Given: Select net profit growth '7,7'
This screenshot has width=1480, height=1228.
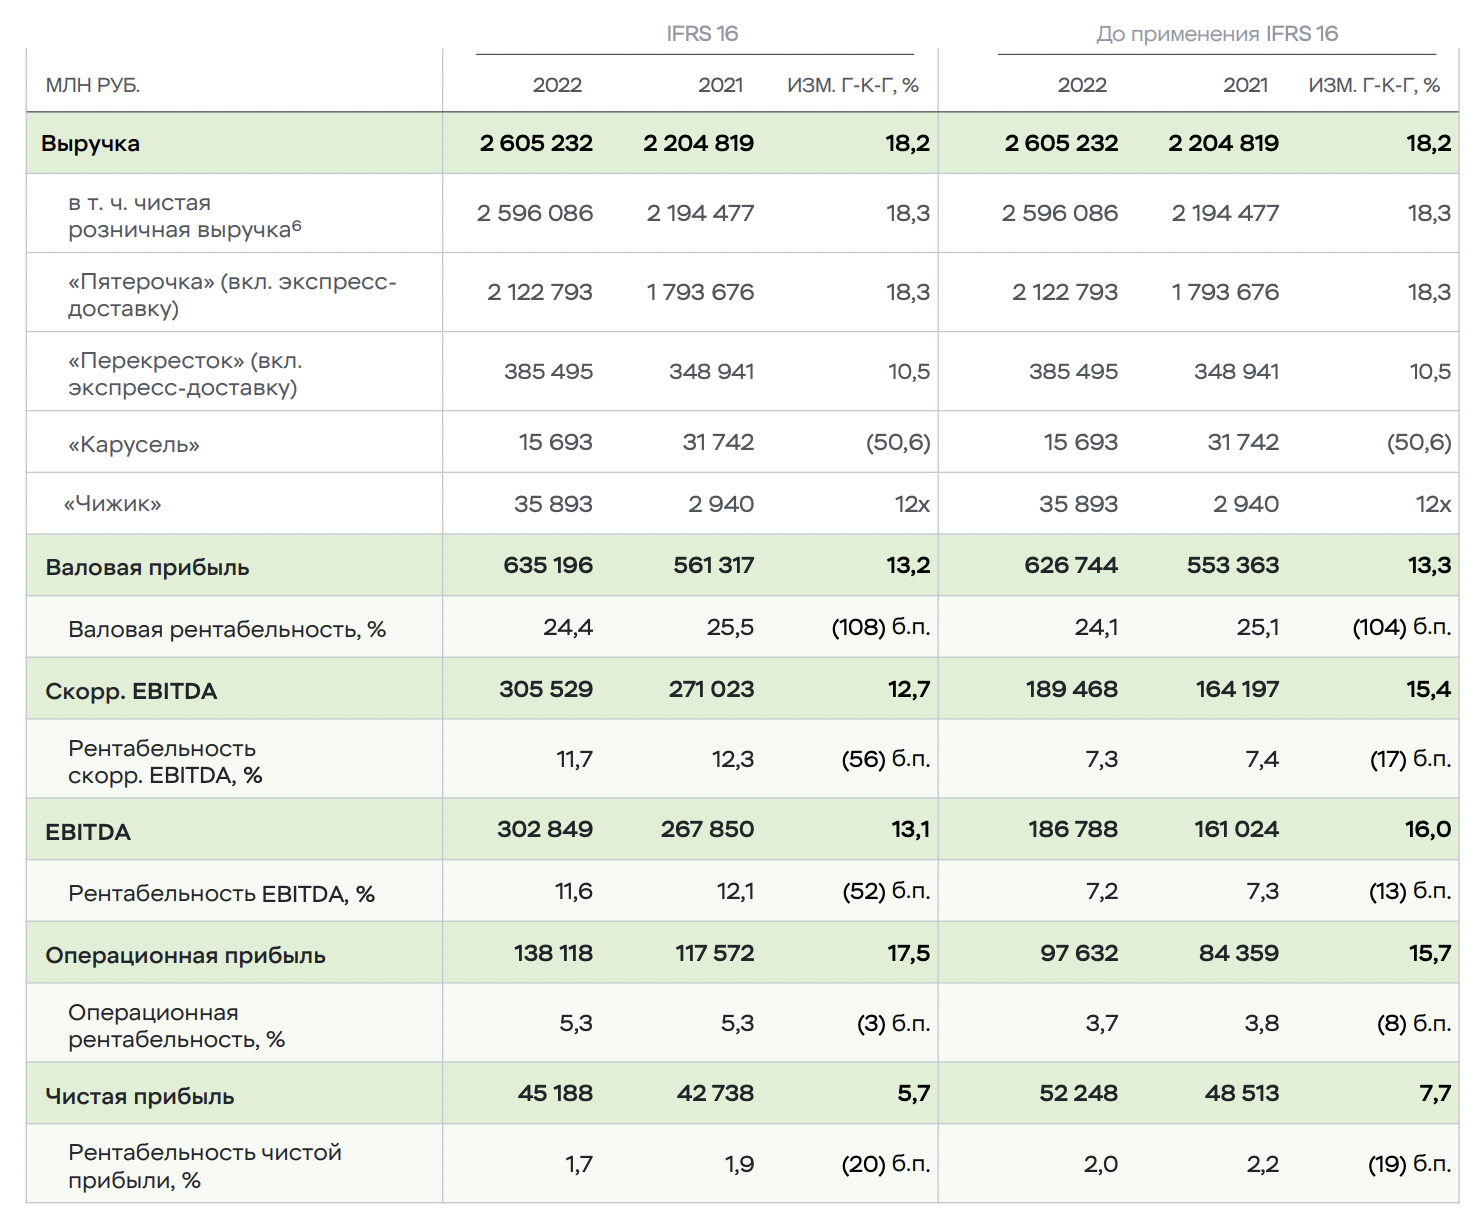Looking at the screenshot, I should [1435, 1093].
